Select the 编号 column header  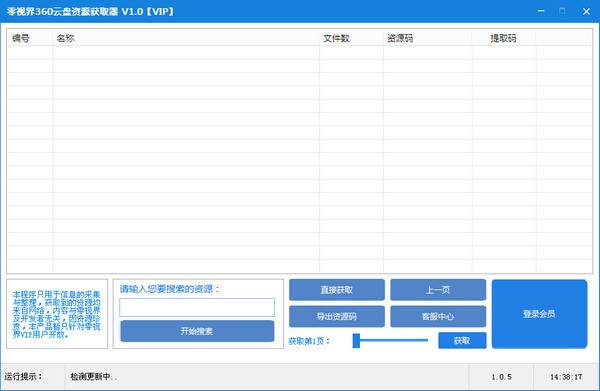[30, 38]
